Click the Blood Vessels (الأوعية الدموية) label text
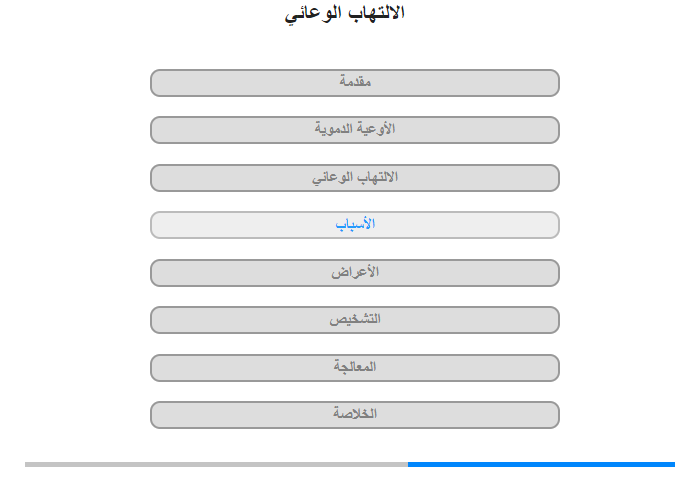This screenshot has height=480, width=700. click(x=355, y=129)
